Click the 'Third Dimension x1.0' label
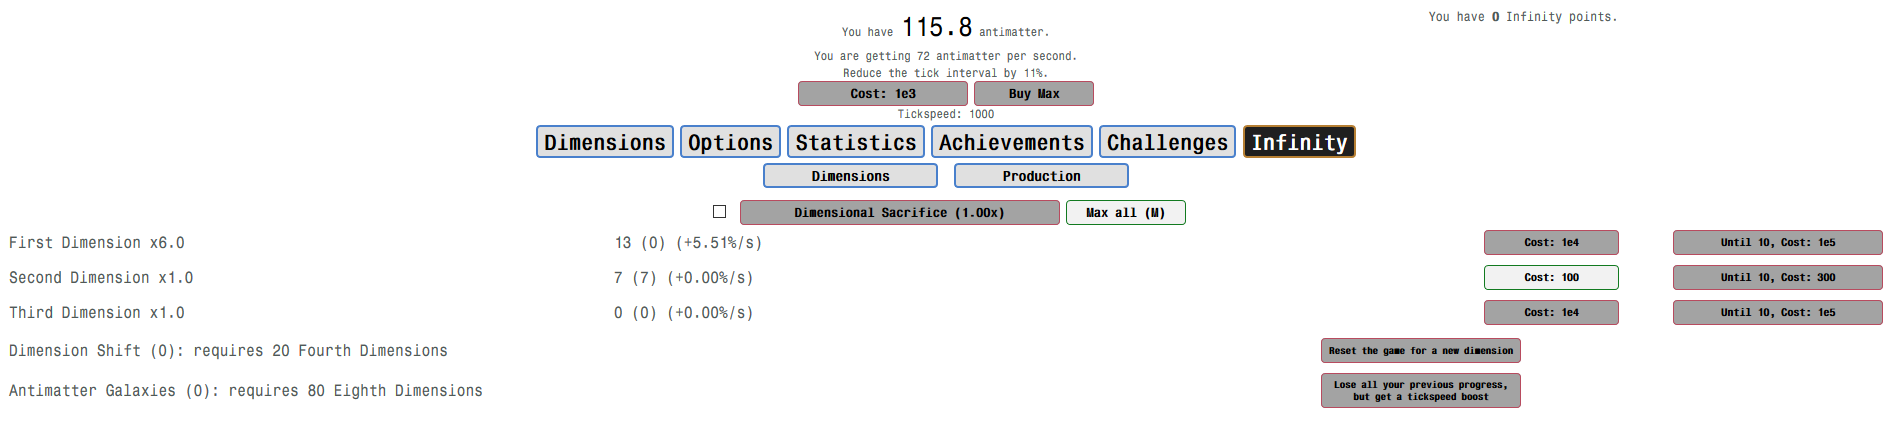The image size is (1898, 443). point(97,313)
